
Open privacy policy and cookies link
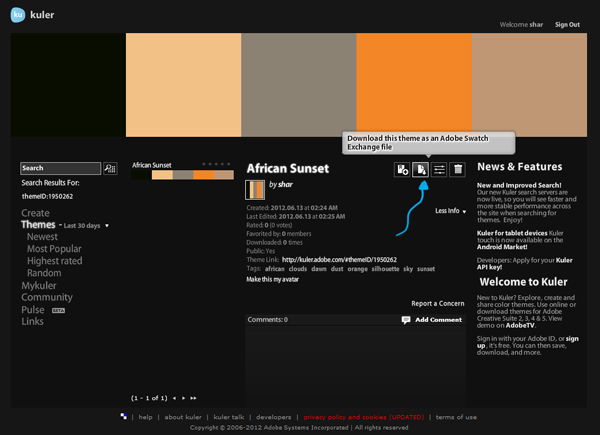[364, 417]
